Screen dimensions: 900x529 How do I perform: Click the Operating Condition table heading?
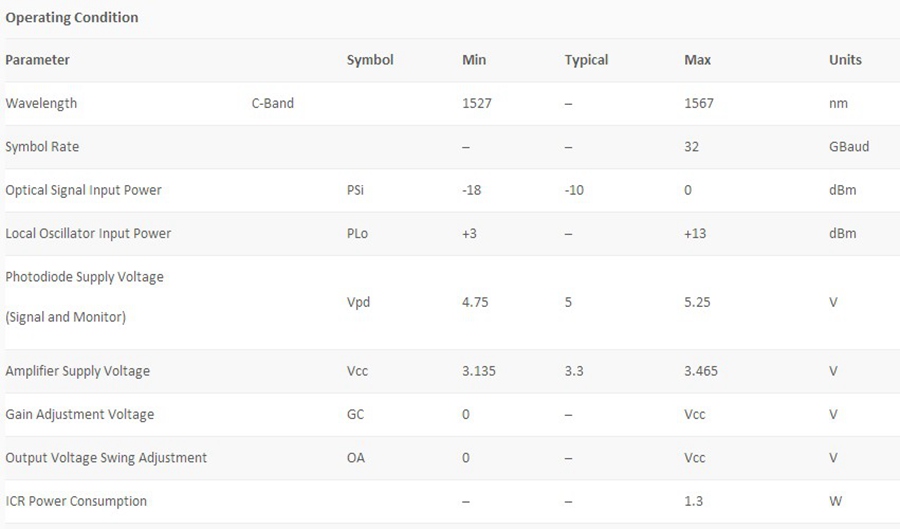(72, 17)
